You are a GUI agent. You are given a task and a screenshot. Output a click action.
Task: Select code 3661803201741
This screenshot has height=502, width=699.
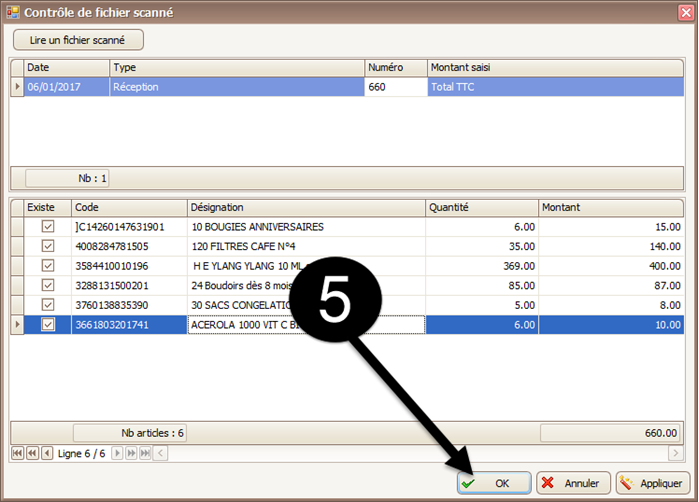point(129,325)
